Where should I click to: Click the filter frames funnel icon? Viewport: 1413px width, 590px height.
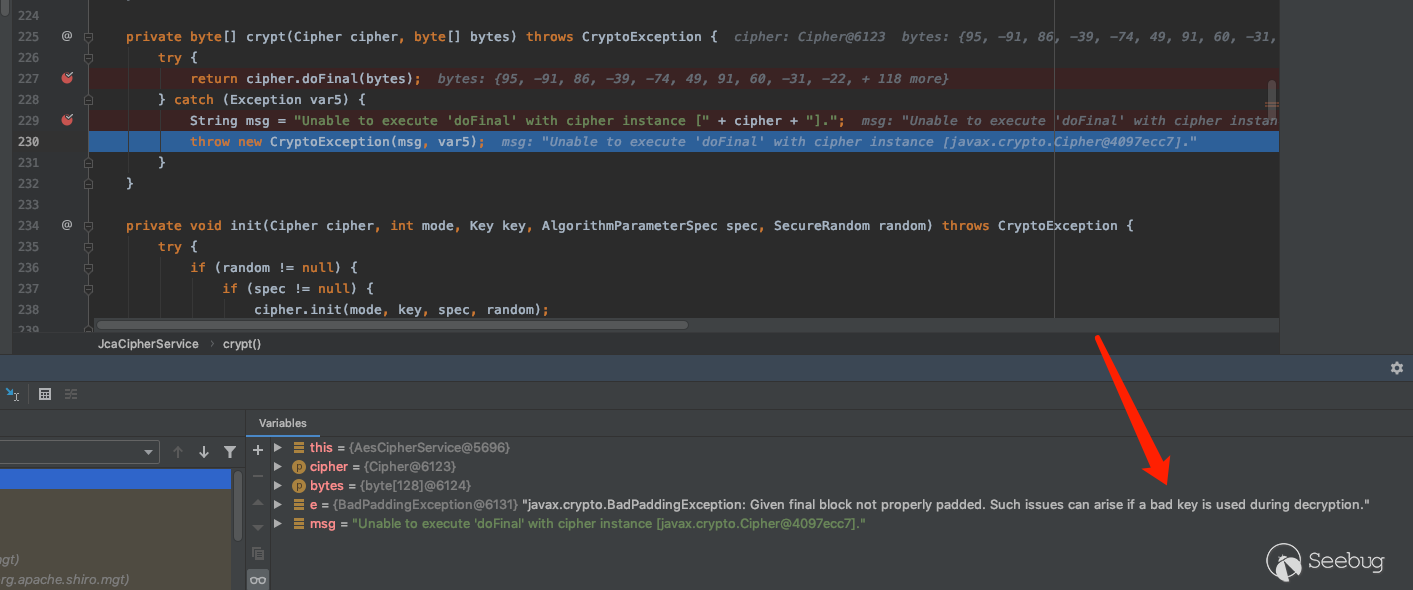point(230,452)
